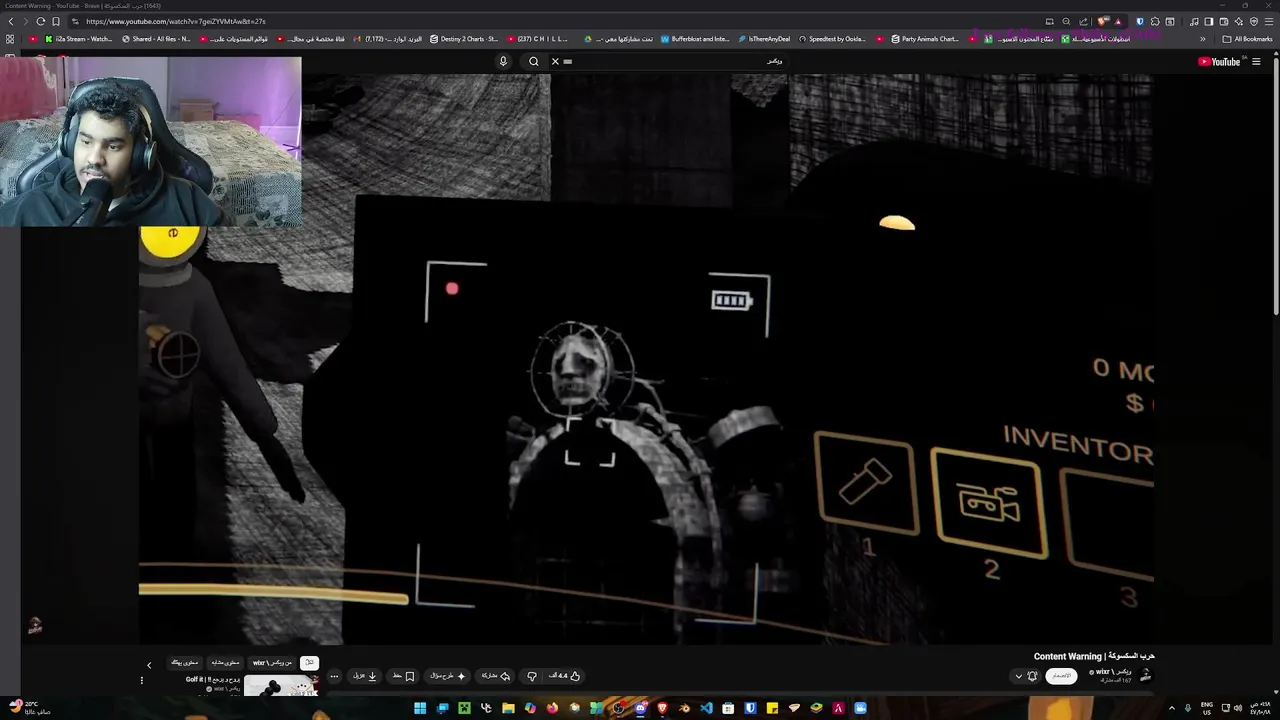Open the channel avatar next to wixr
Screen dimensions: 1280x720
pyautogui.click(x=1146, y=676)
